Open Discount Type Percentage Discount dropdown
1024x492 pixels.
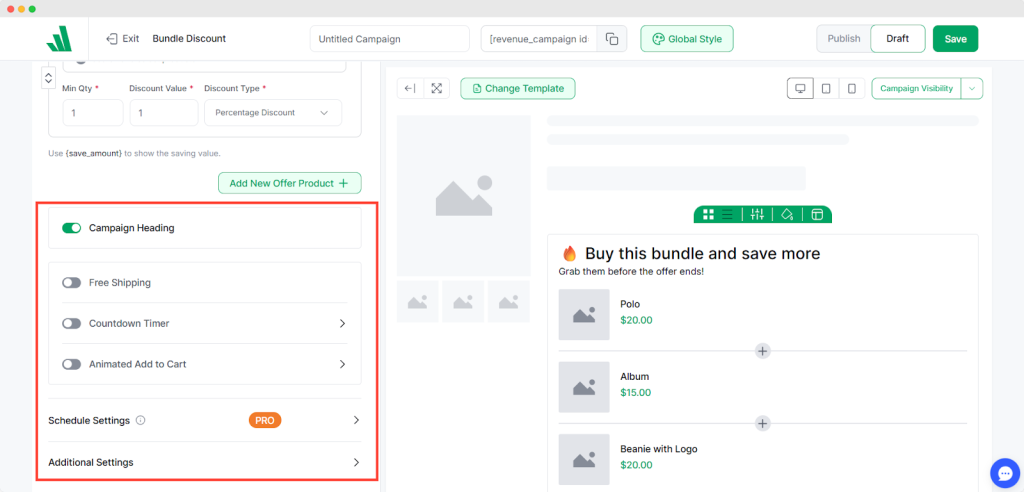point(273,112)
